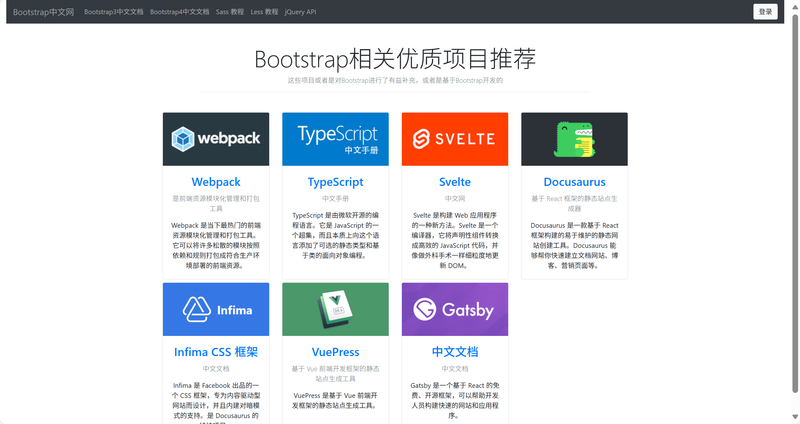Open Bootstrap3中文文档 in the navbar
Viewport: 800px width, 424px height.
tap(114, 12)
